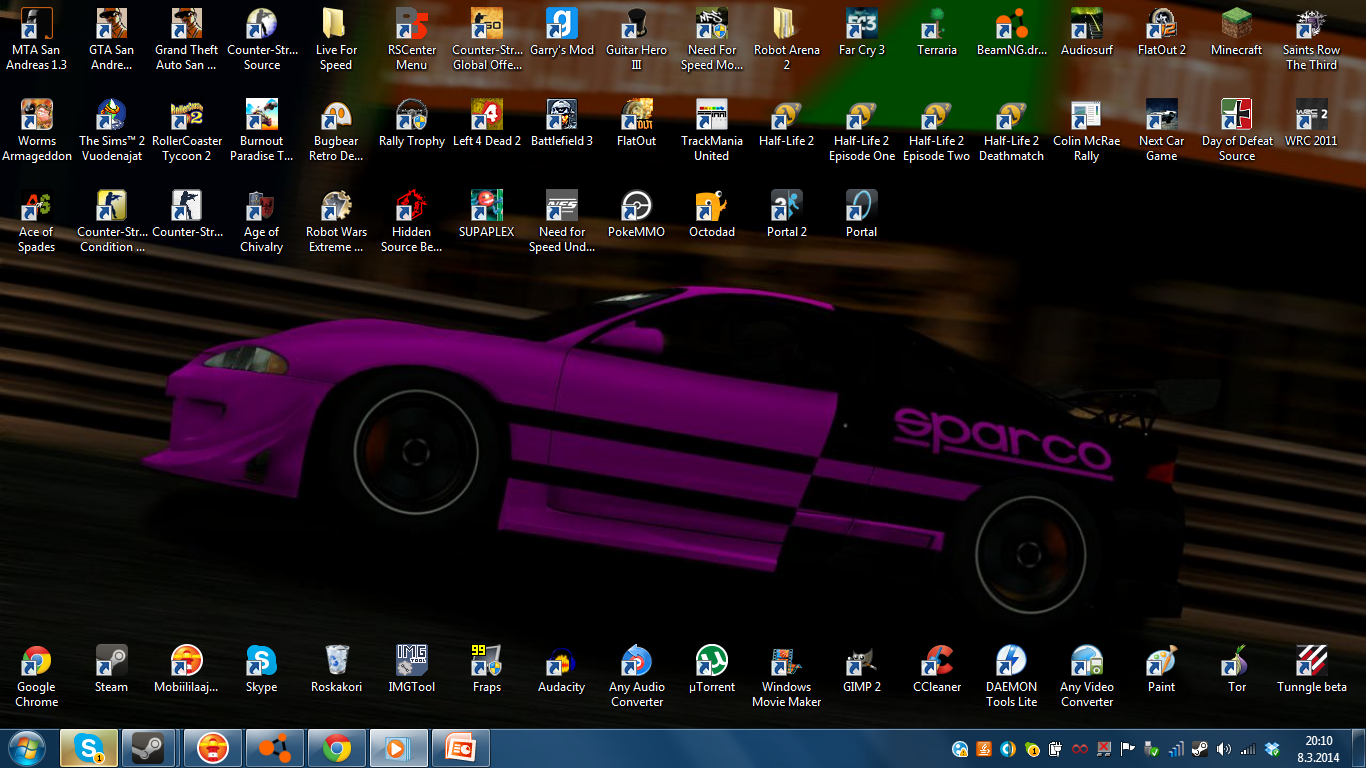This screenshot has width=1366, height=768.
Task: Open the Windows Start menu
Action: click(x=27, y=748)
